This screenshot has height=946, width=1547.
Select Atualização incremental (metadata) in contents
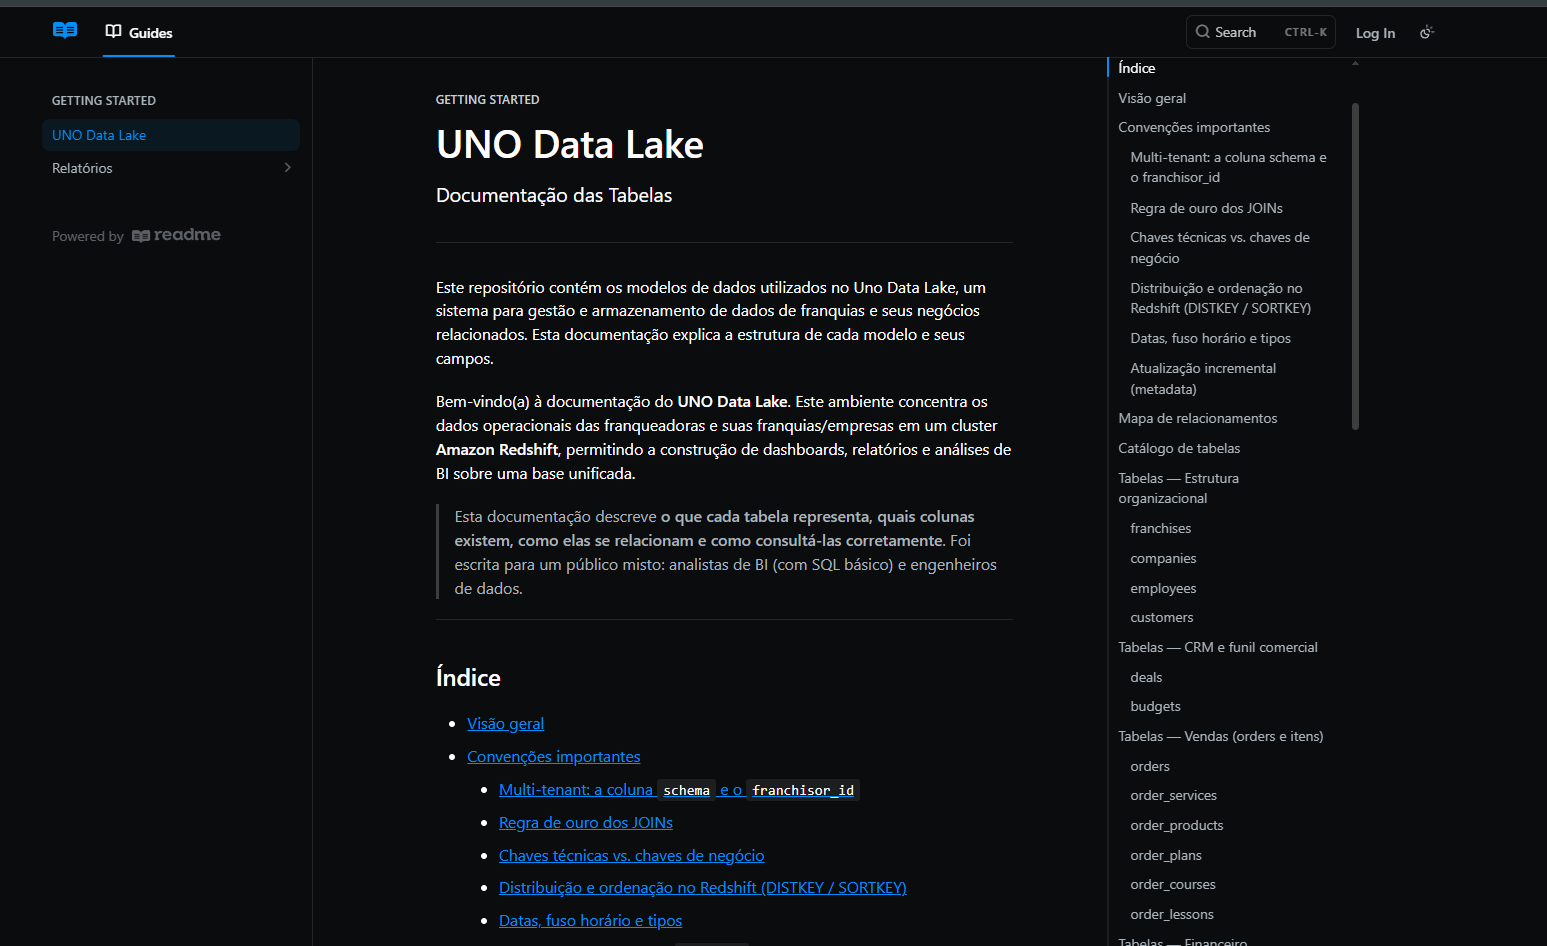tap(1203, 379)
